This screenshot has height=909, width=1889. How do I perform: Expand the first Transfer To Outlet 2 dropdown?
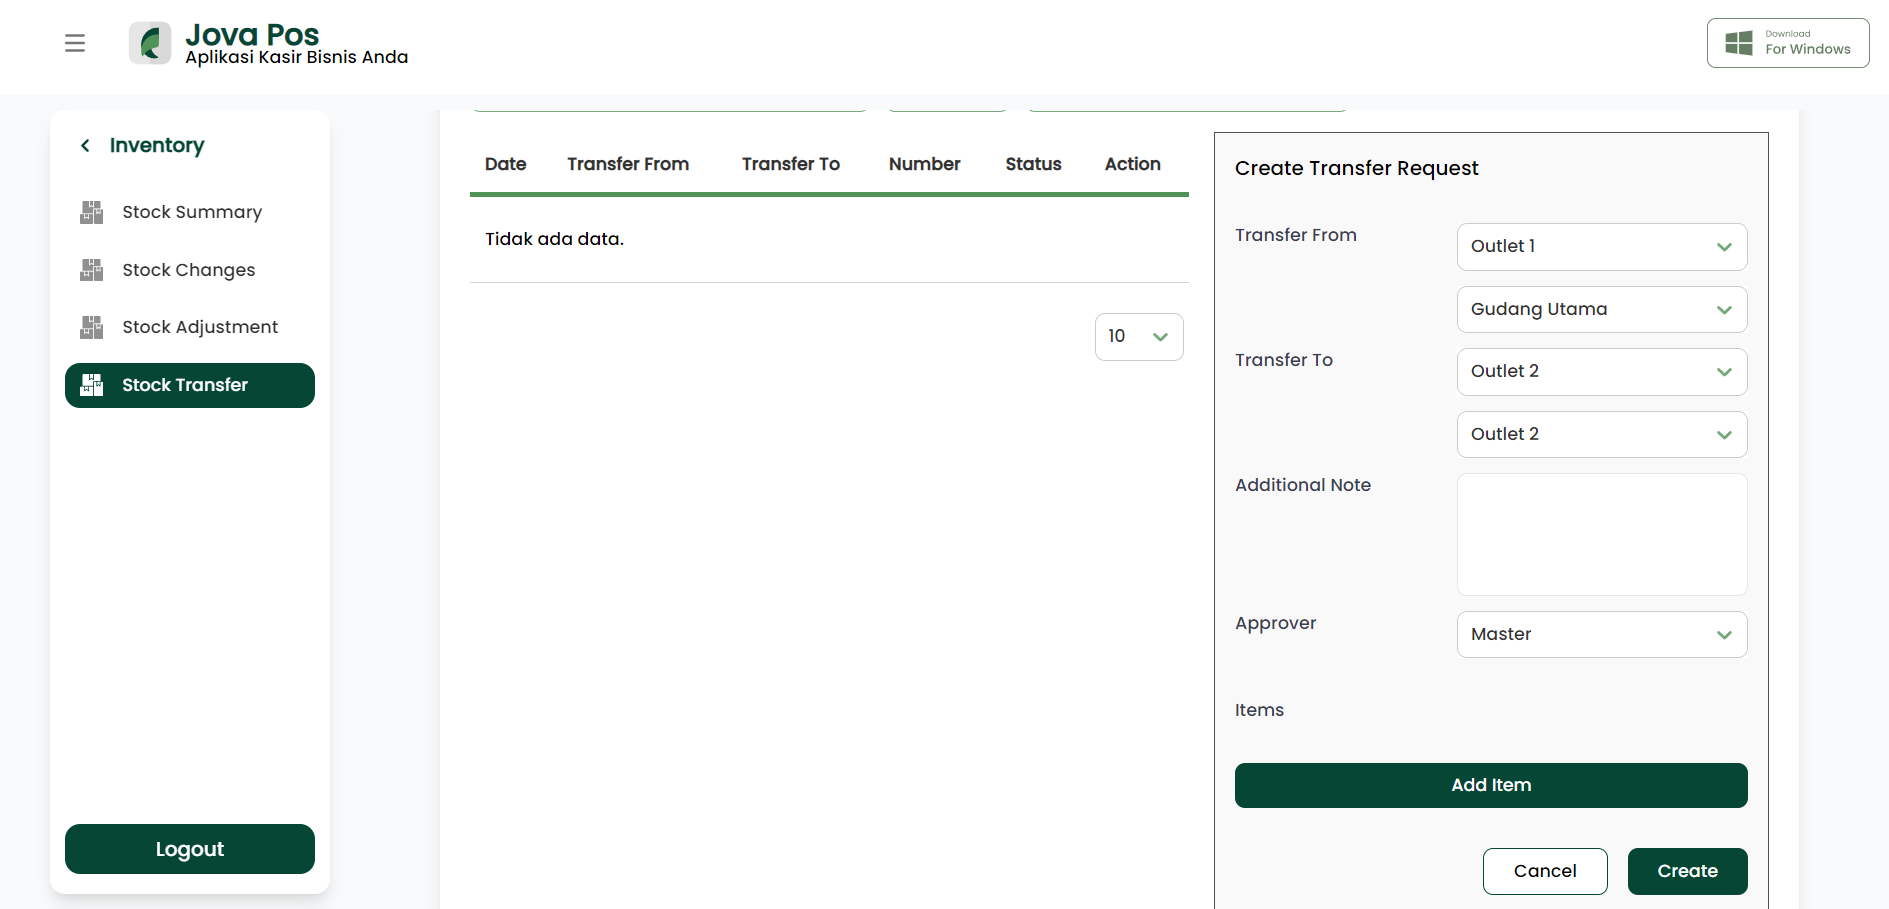1602,372
